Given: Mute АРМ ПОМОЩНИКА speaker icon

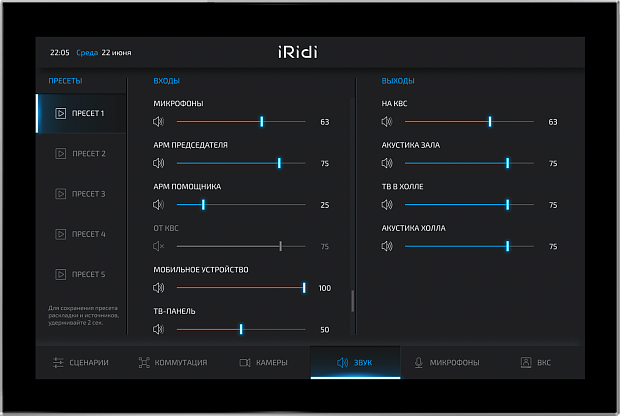Looking at the screenshot, I should (x=158, y=205).
